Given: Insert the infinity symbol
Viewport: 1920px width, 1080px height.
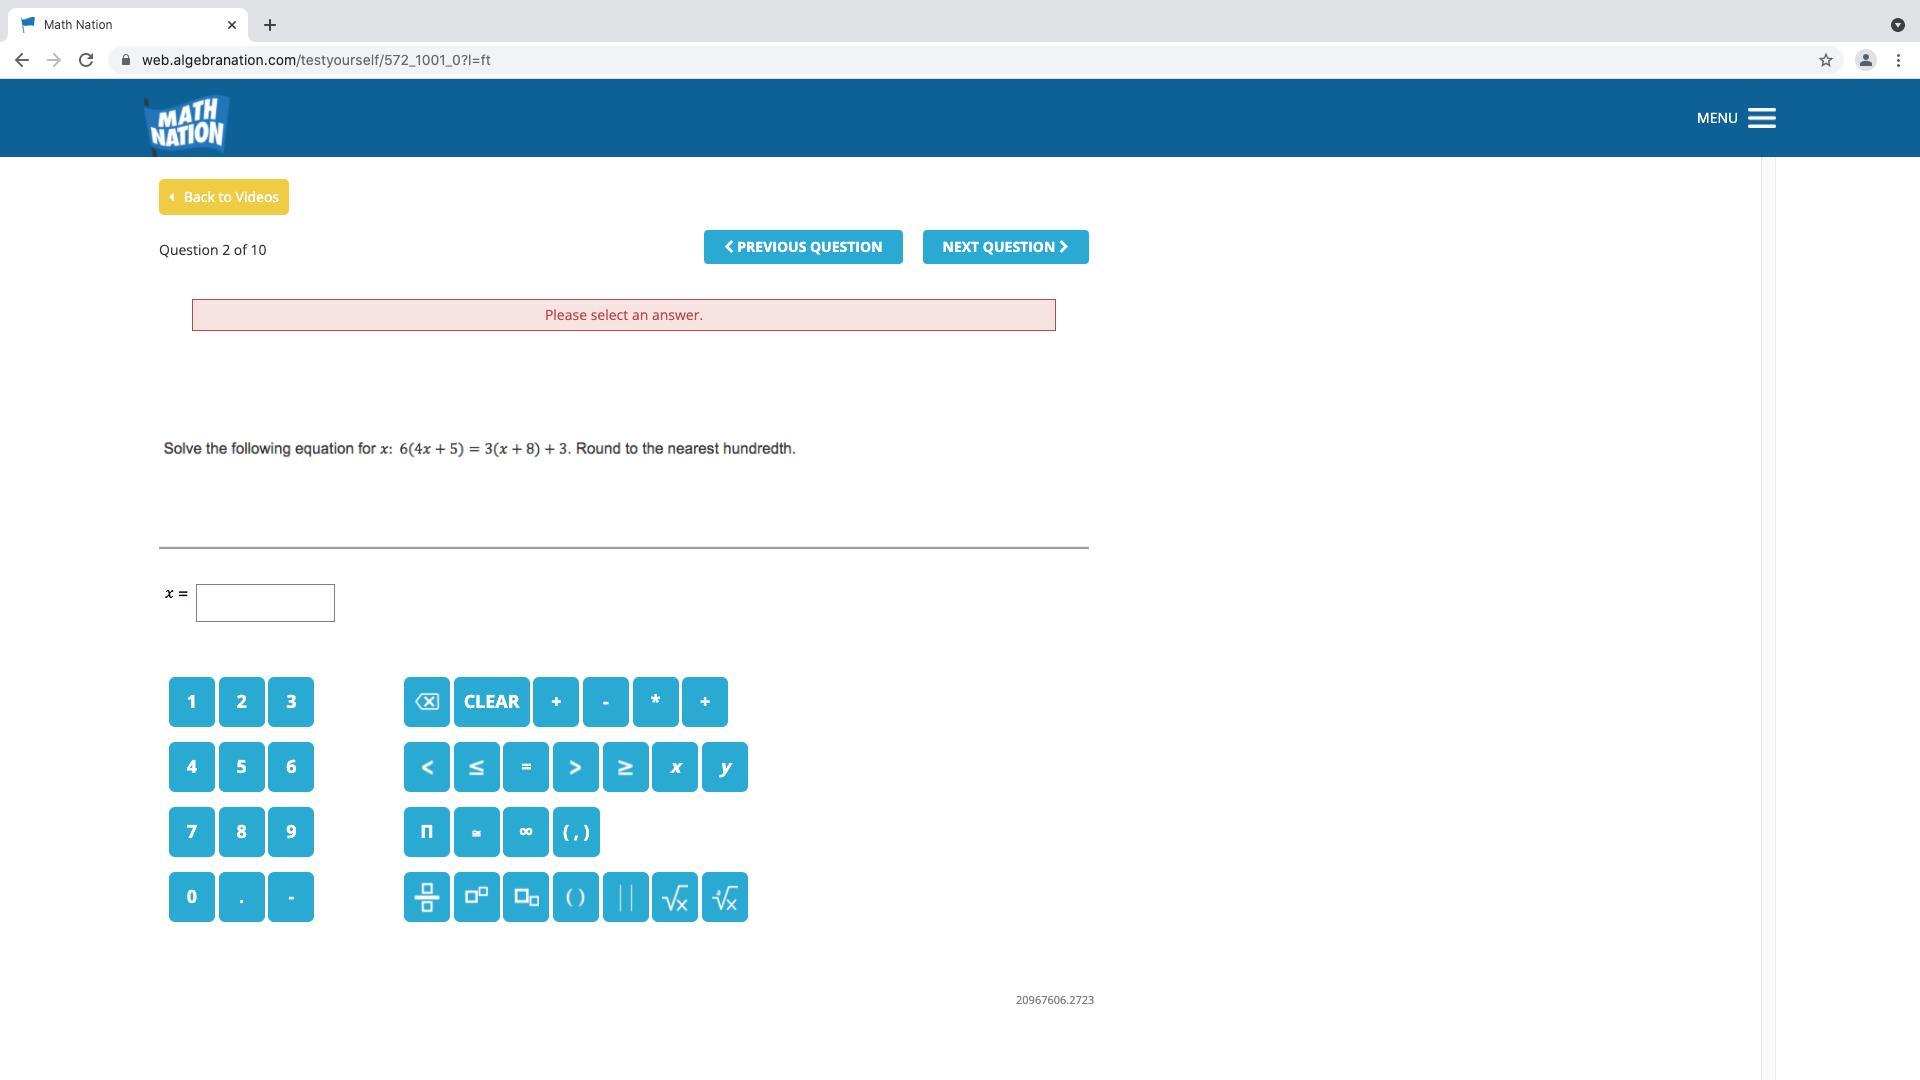Looking at the screenshot, I should pos(526,832).
